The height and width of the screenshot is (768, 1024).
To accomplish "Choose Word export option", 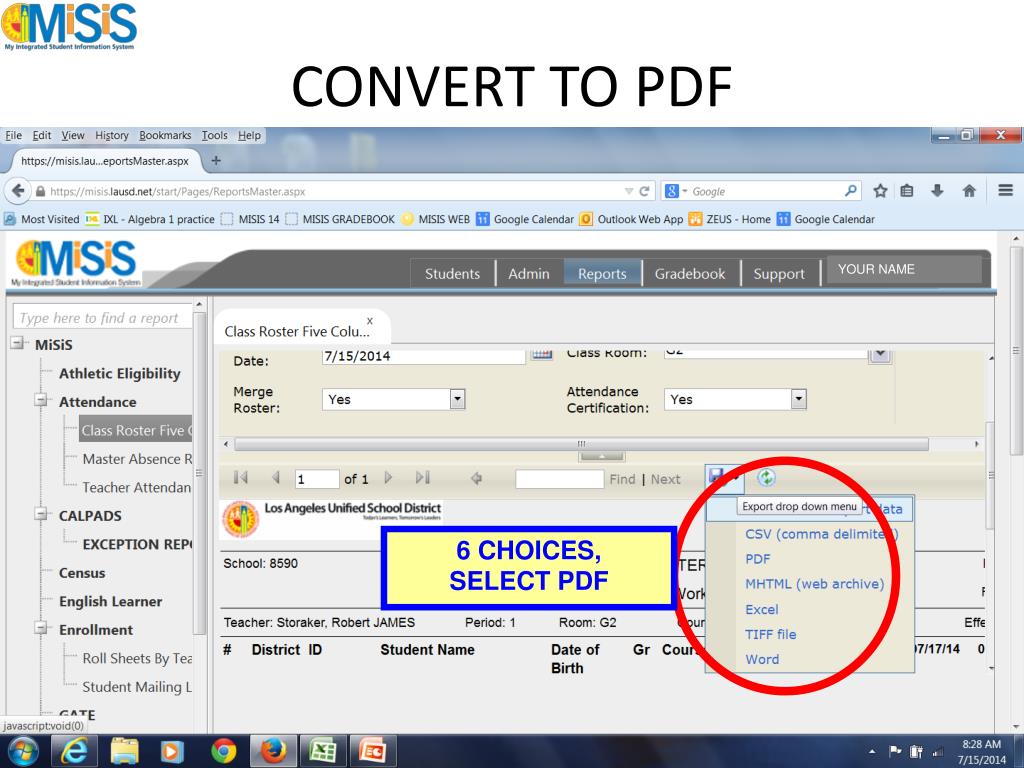I will click(x=762, y=660).
